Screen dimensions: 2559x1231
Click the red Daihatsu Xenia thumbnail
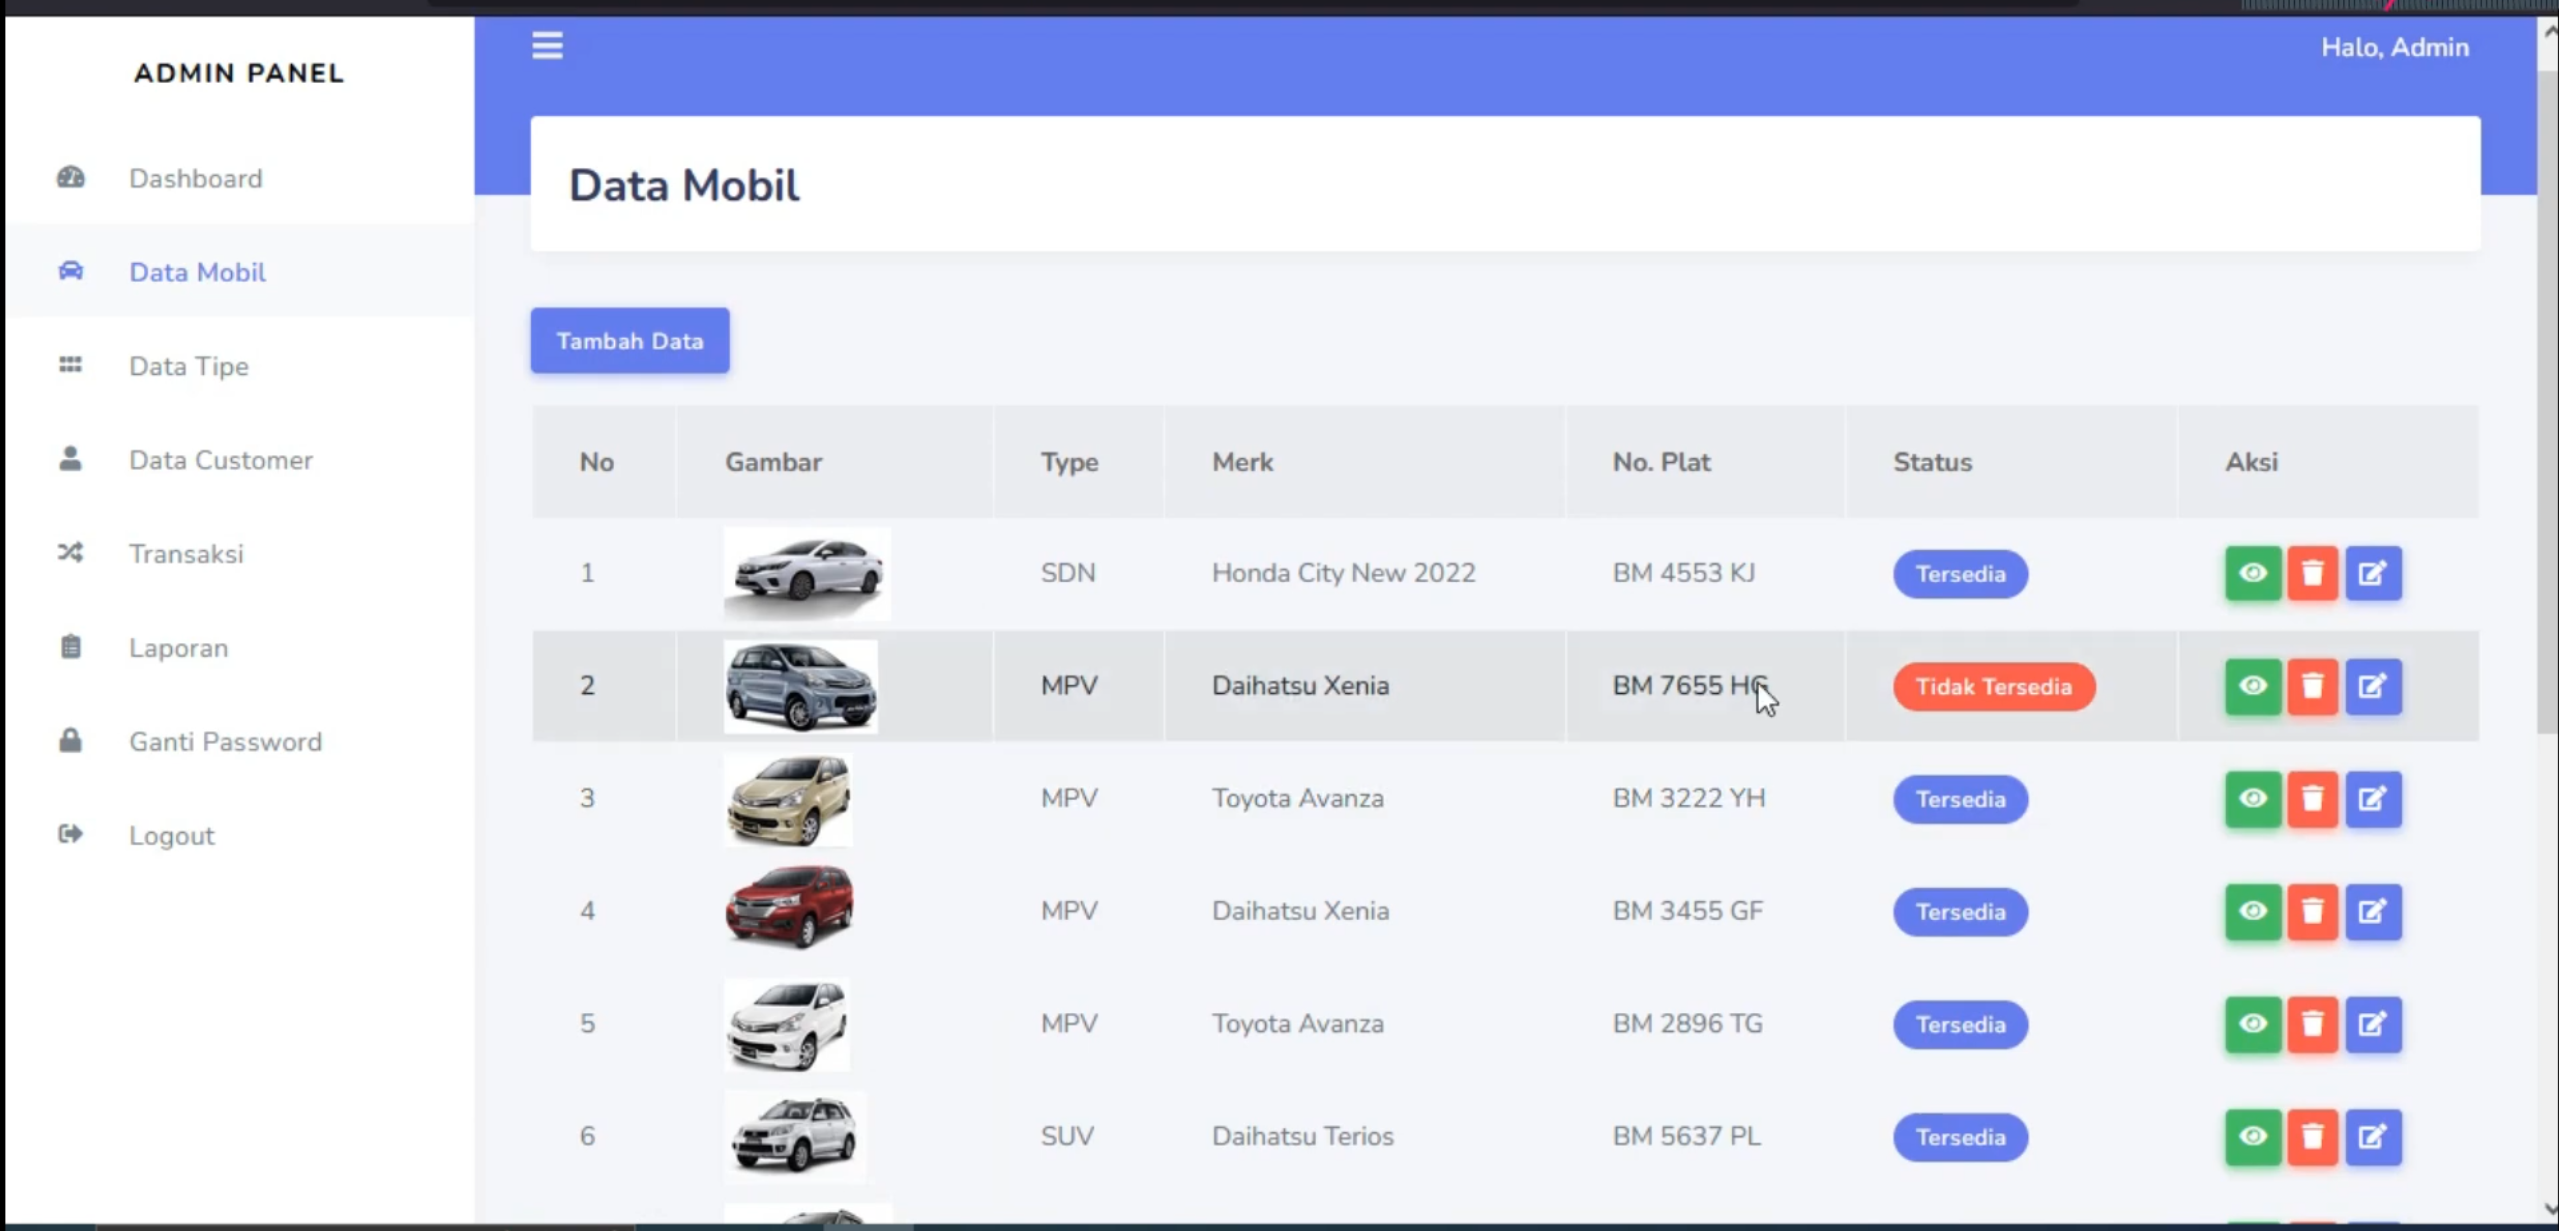coord(789,907)
